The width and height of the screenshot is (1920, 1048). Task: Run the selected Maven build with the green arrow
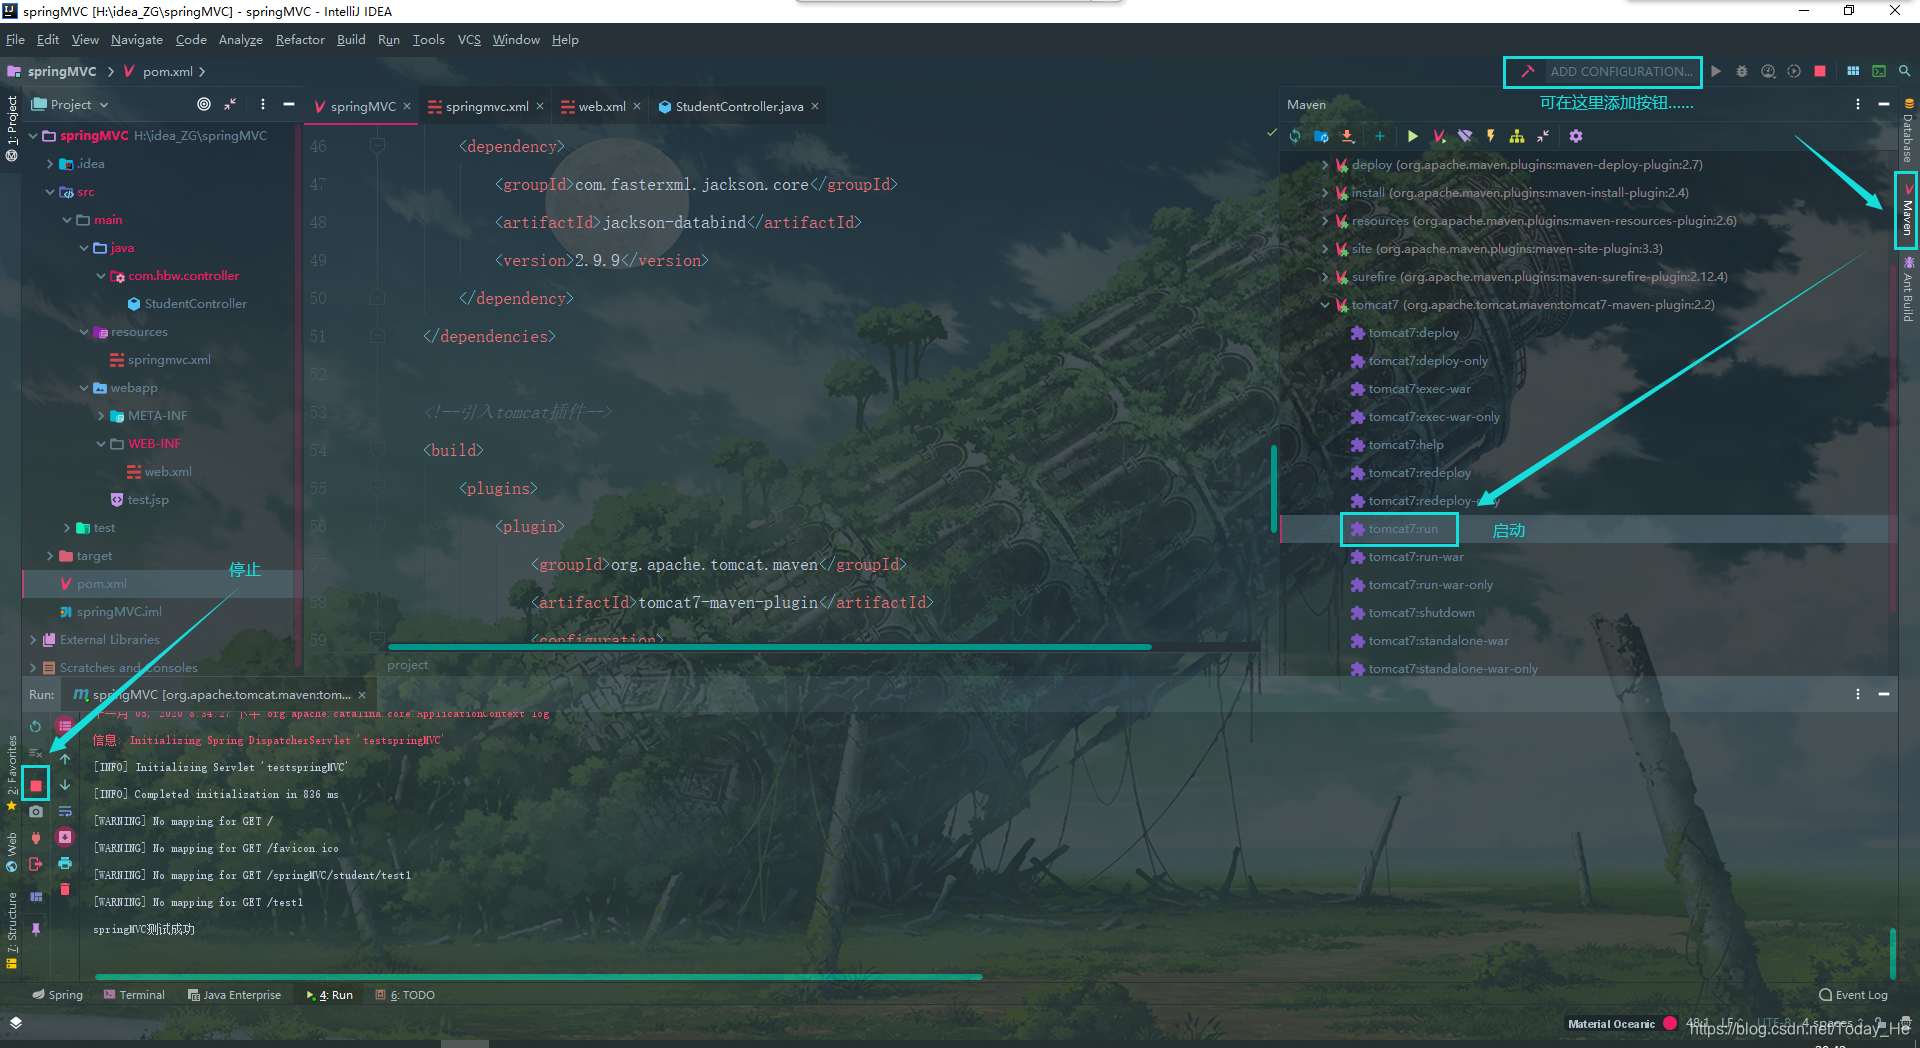[1412, 136]
